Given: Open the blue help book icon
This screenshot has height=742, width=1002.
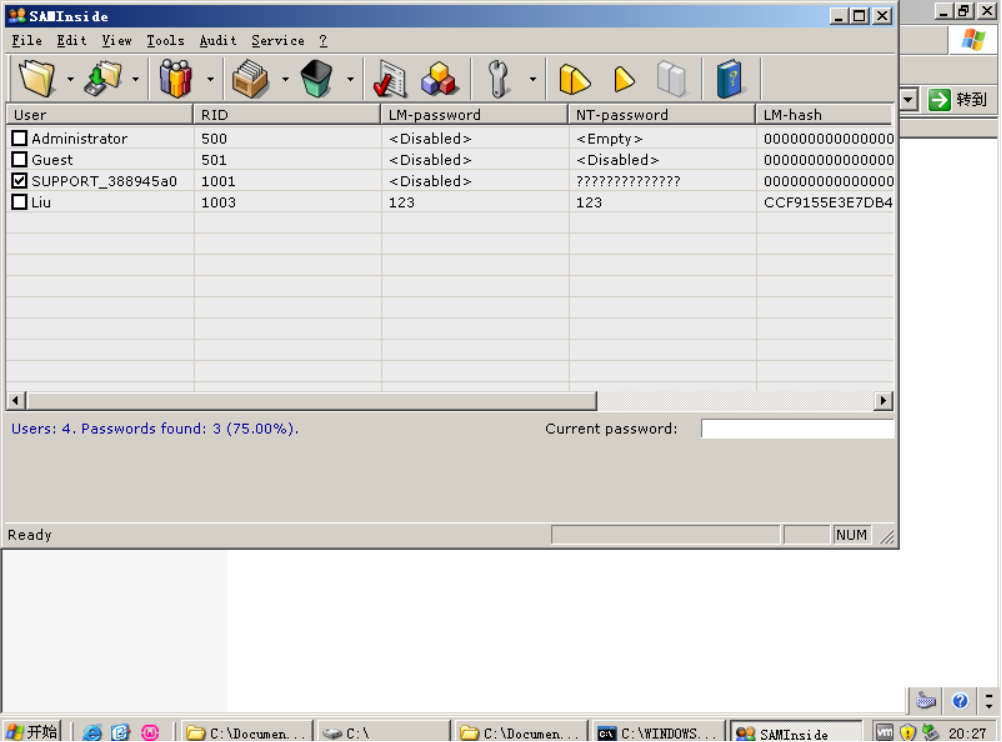Looking at the screenshot, I should click(x=729, y=79).
